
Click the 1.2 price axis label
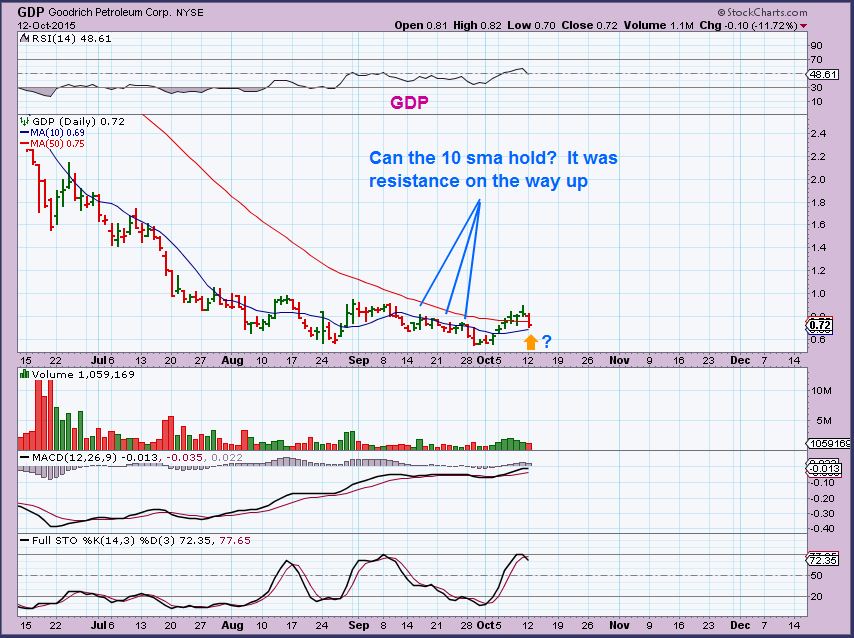pyautogui.click(x=818, y=271)
